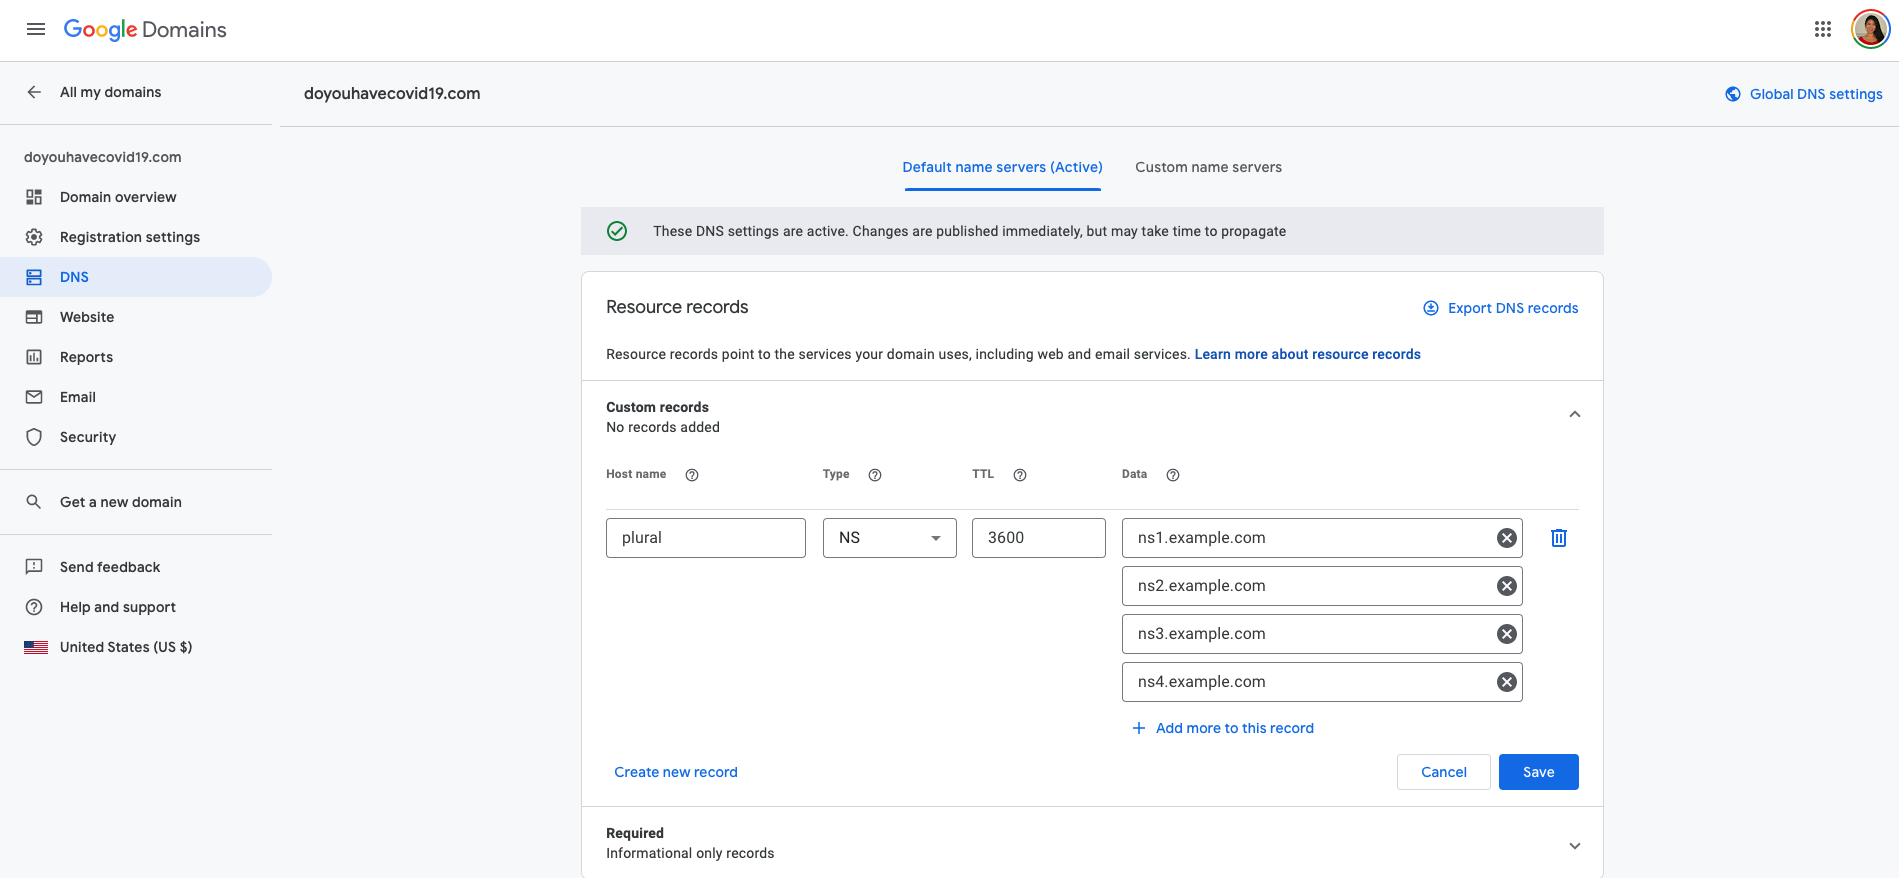Open the Google apps grid
The height and width of the screenshot is (878, 1899).
point(1823,29)
